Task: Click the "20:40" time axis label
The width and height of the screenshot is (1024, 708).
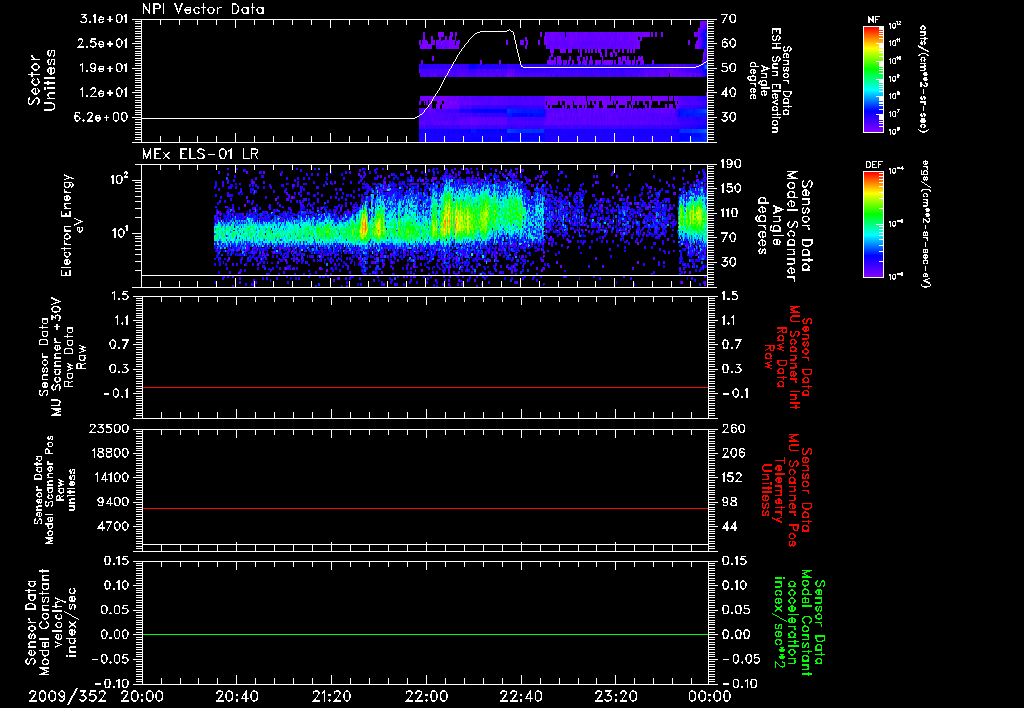Action: [236, 696]
